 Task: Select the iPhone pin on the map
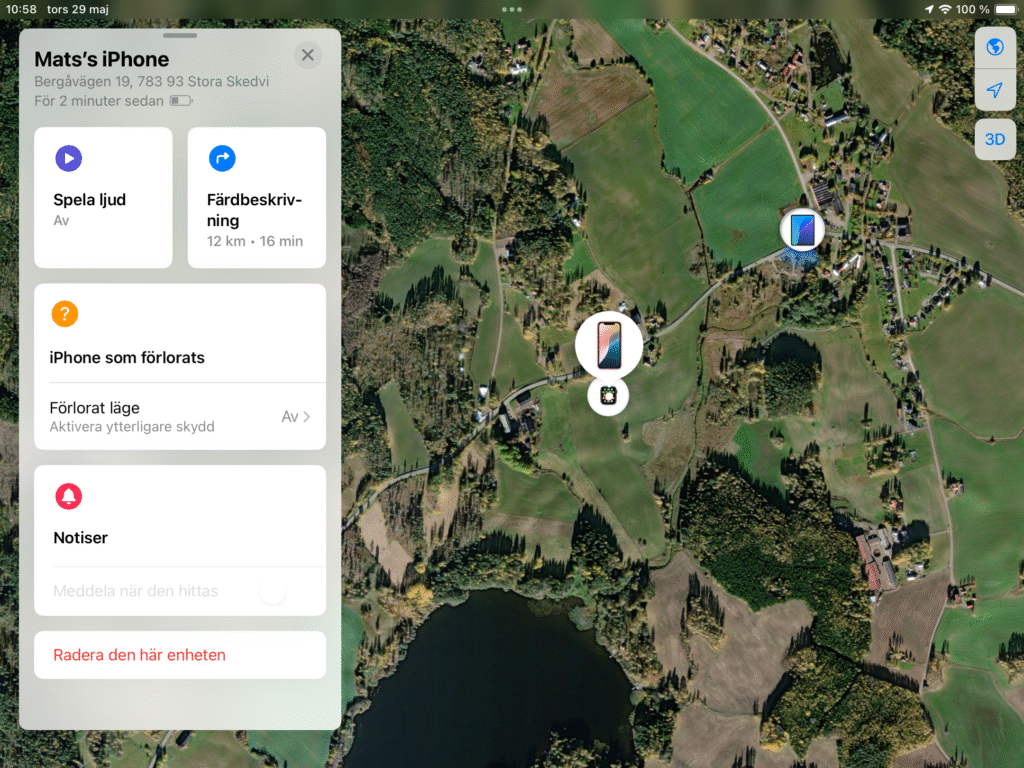tap(609, 345)
